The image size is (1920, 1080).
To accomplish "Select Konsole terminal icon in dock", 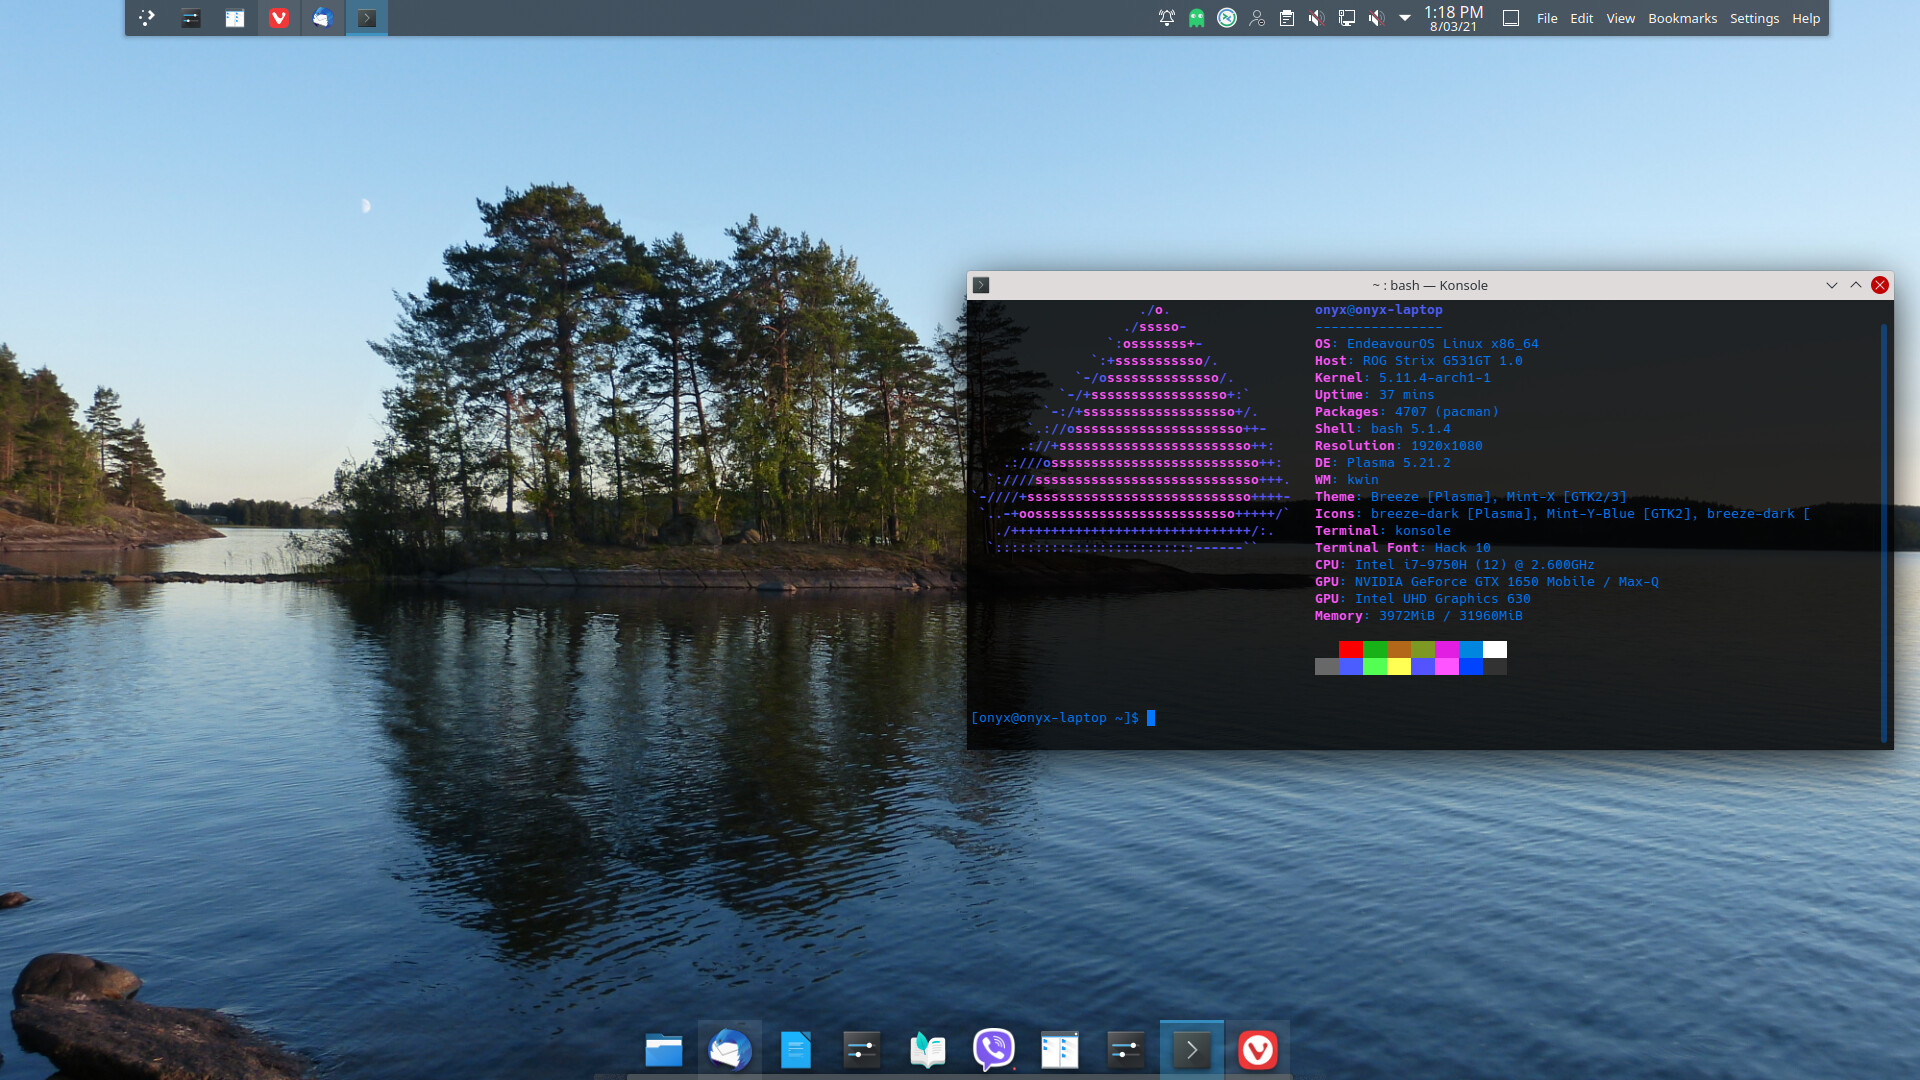I will (x=1192, y=1050).
